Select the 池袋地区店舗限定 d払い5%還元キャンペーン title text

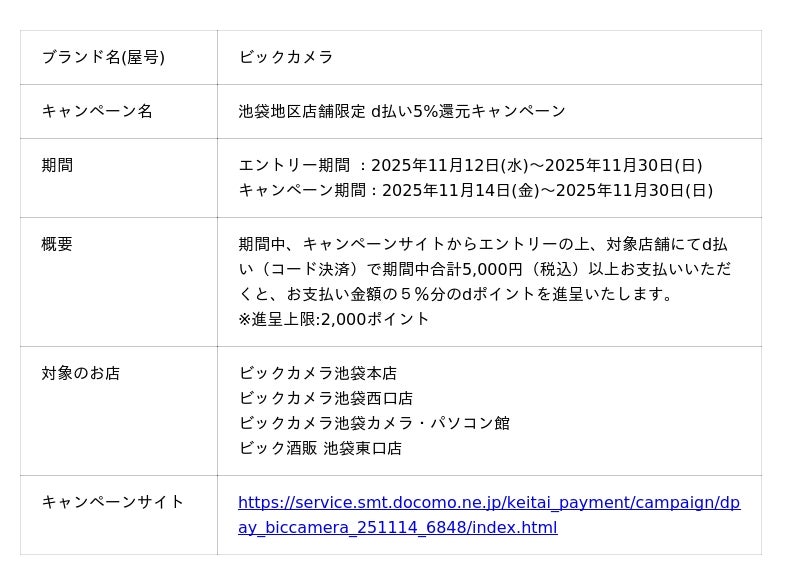pyautogui.click(x=402, y=111)
